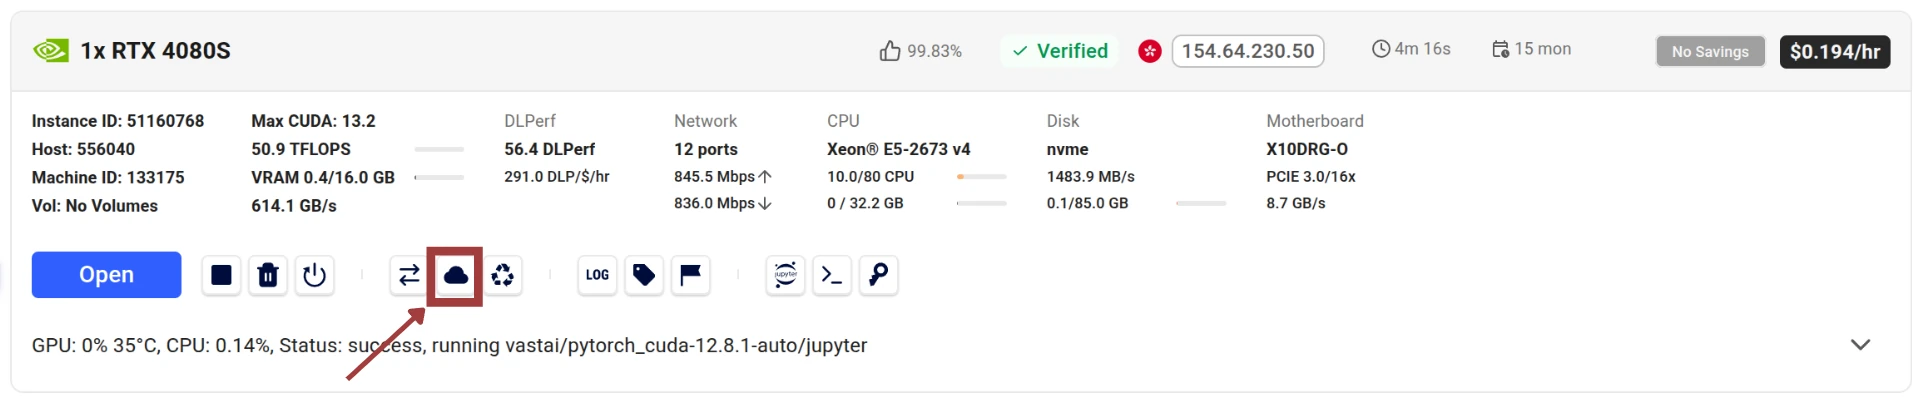Click the Vol: No Volumes text
Viewport: 1923px width, 399px height.
pyautogui.click(x=95, y=206)
